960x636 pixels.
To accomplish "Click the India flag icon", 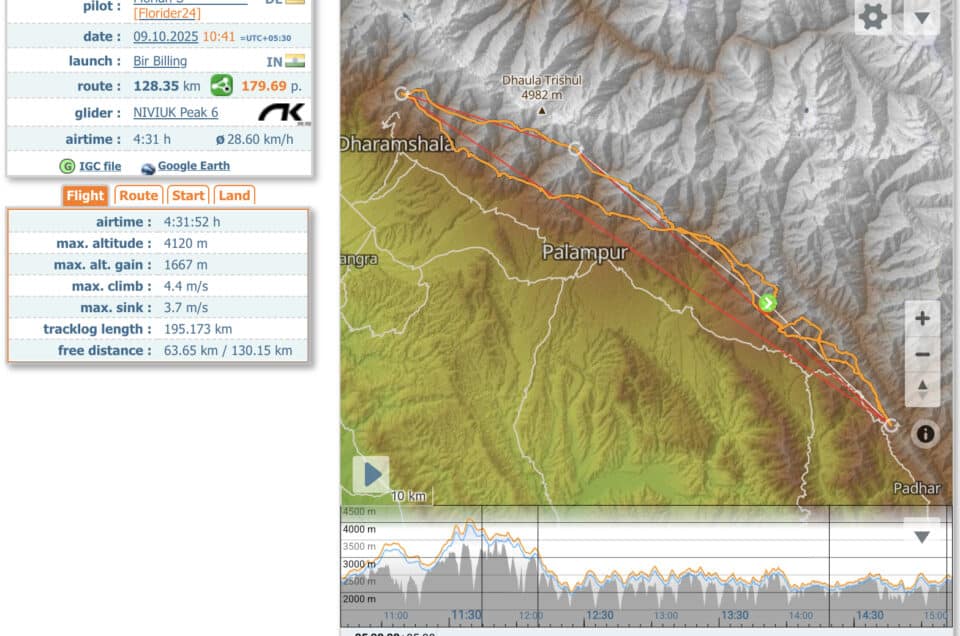I will coord(295,61).
